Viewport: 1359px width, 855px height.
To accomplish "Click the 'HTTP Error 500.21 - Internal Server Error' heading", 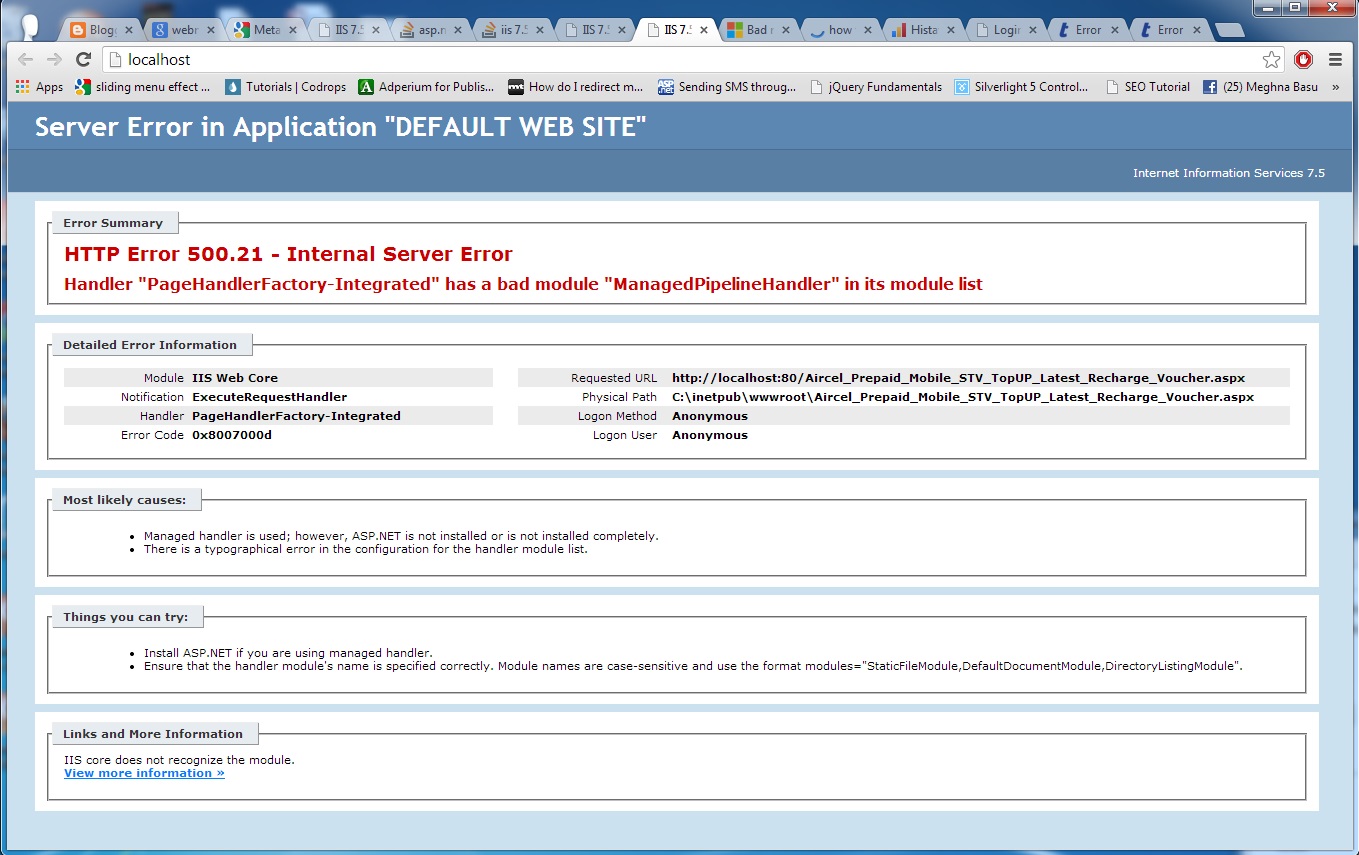I will 288,254.
